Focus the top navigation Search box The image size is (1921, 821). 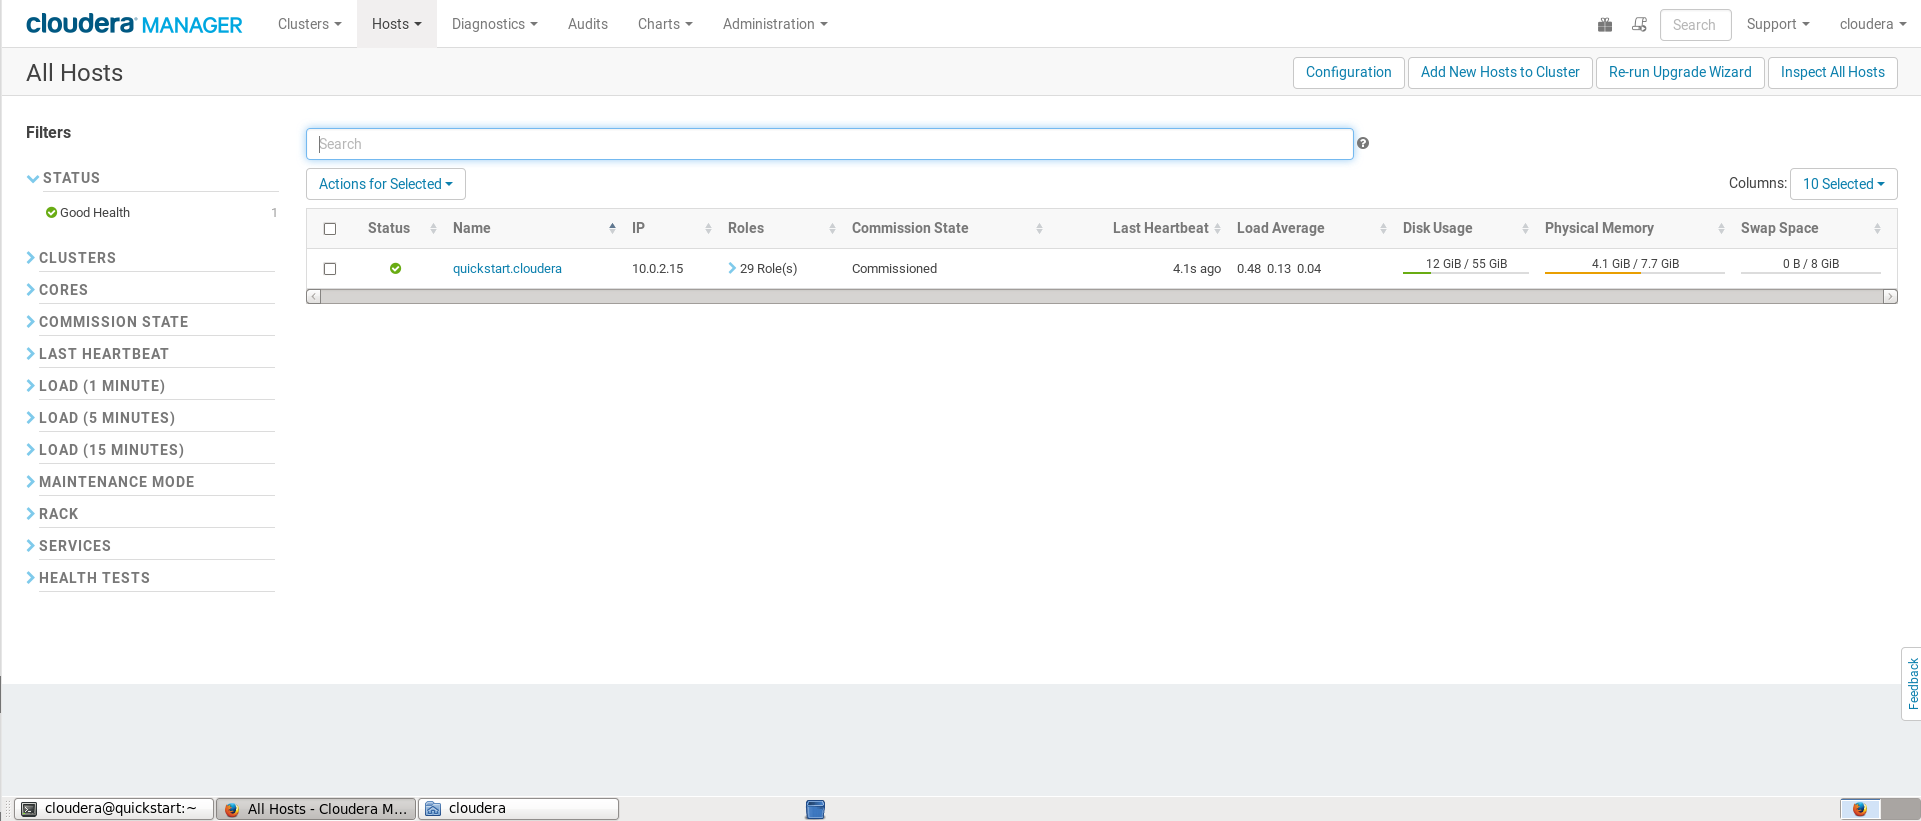[1695, 25]
